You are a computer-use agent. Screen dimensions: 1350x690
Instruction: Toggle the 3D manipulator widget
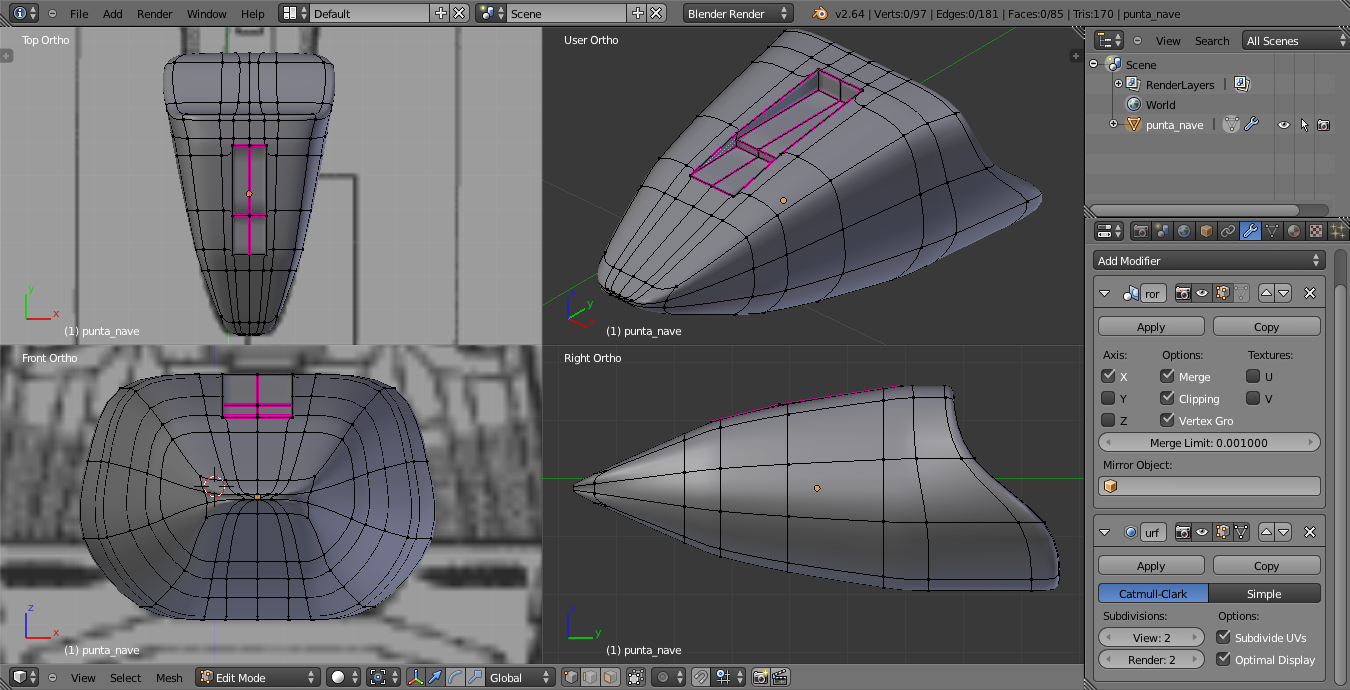coord(416,677)
